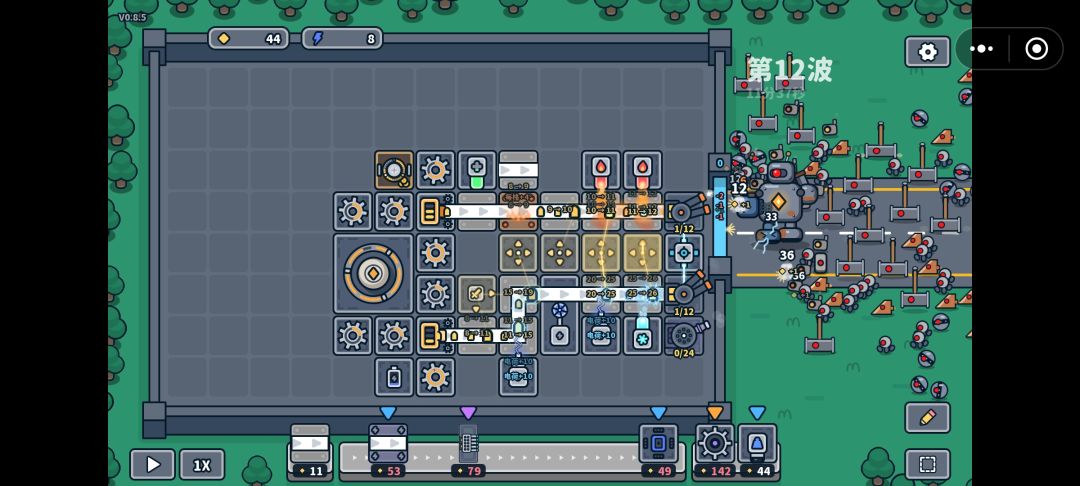Select the second four-arrow splitter tile
This screenshot has width=1080, height=486.
(x=559, y=253)
